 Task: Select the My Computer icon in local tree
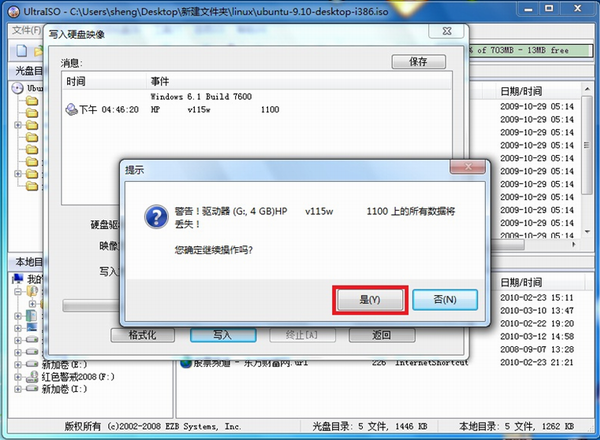point(18,279)
